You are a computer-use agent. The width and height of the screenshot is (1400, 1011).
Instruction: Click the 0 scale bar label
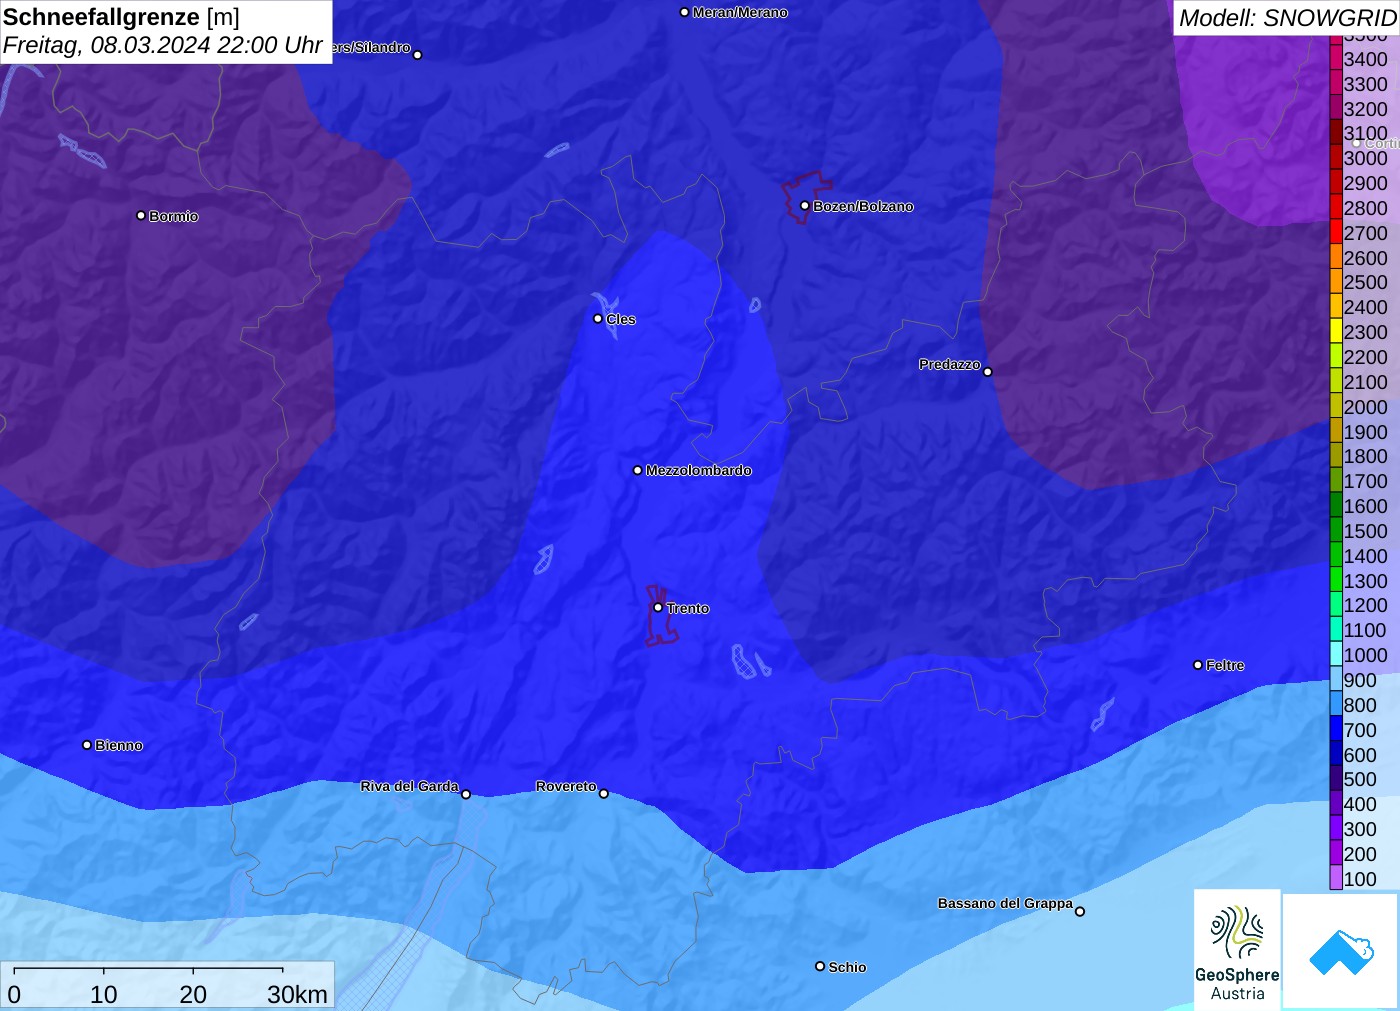point(14,994)
